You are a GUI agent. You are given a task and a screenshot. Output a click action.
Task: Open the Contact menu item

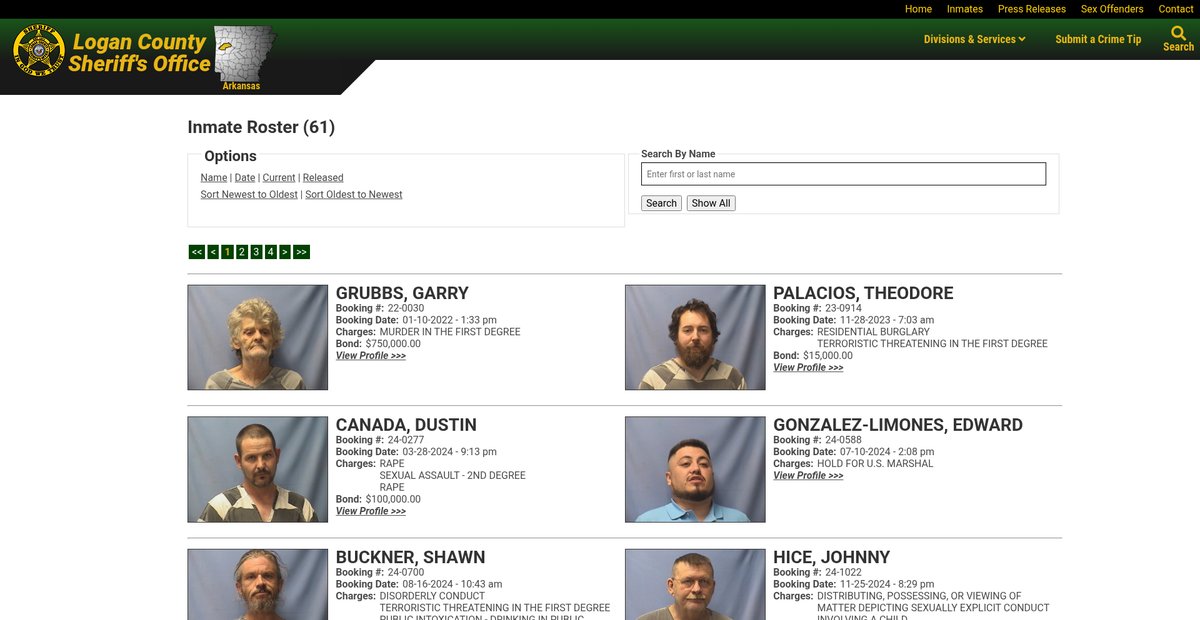coord(1176,9)
